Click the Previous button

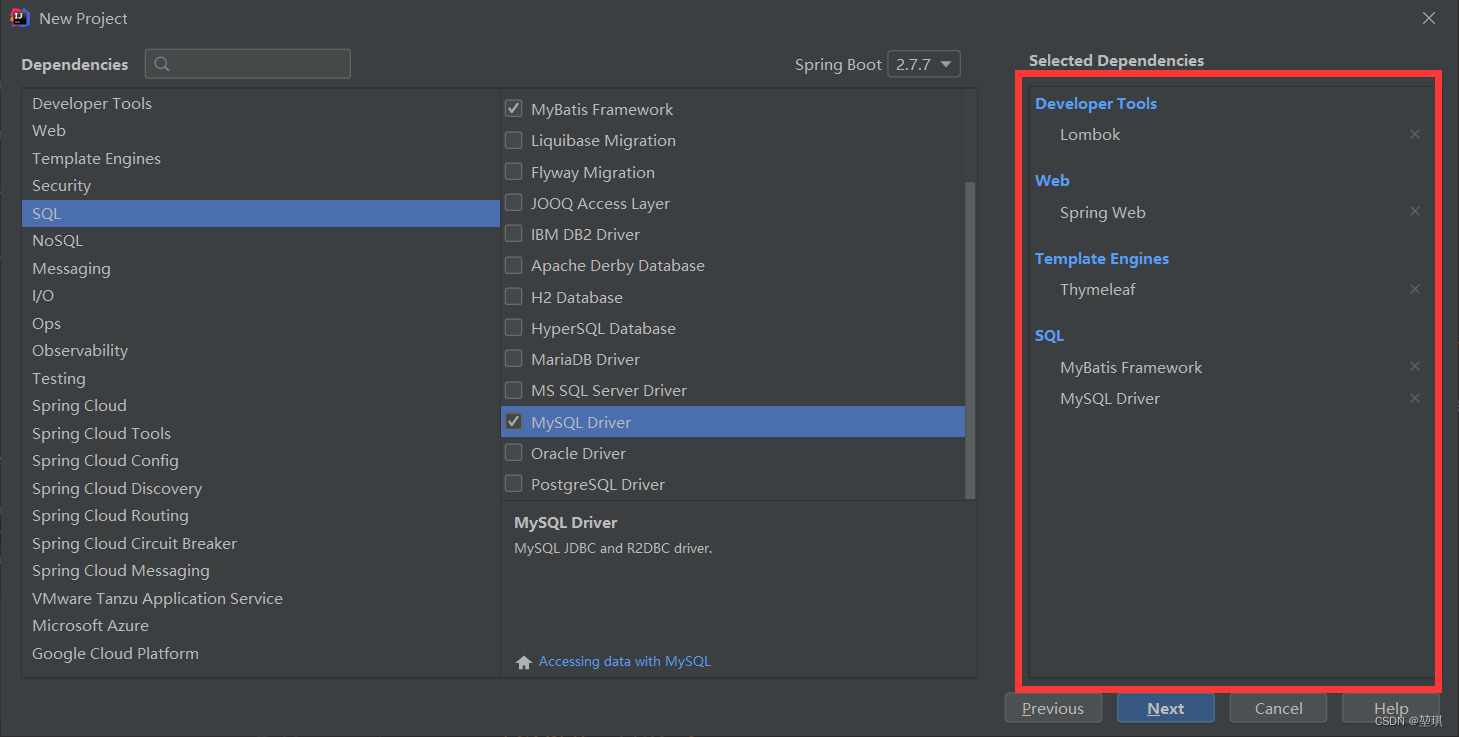tap(1053, 708)
